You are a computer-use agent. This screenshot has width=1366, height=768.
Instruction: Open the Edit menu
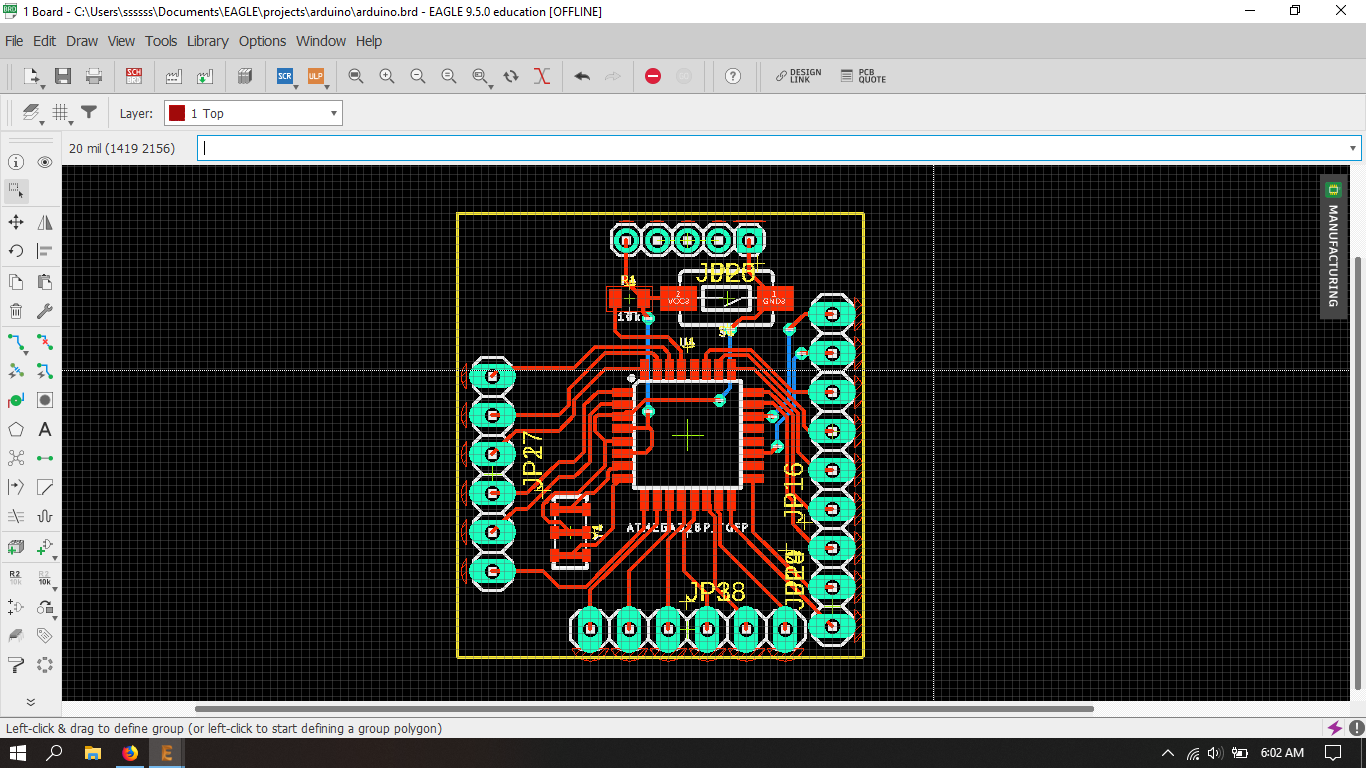44,41
